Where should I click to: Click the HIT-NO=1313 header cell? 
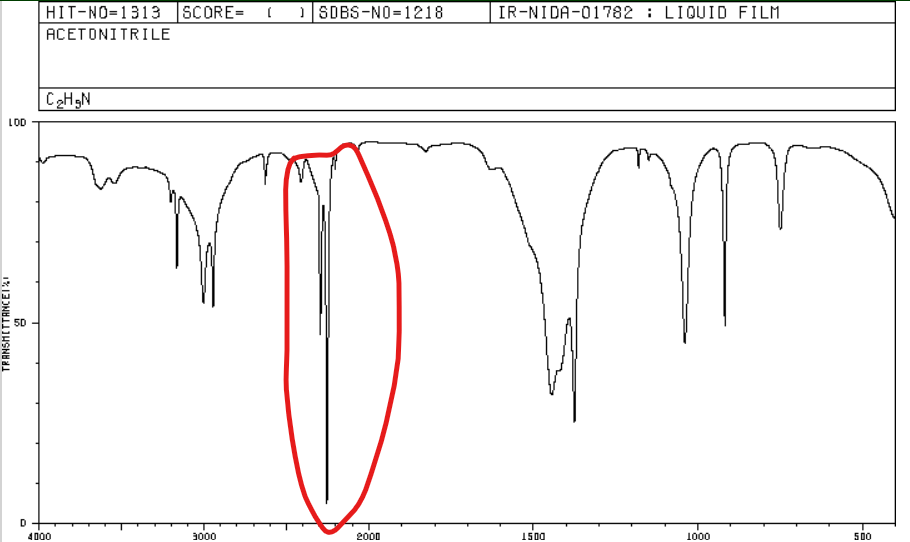(103, 13)
